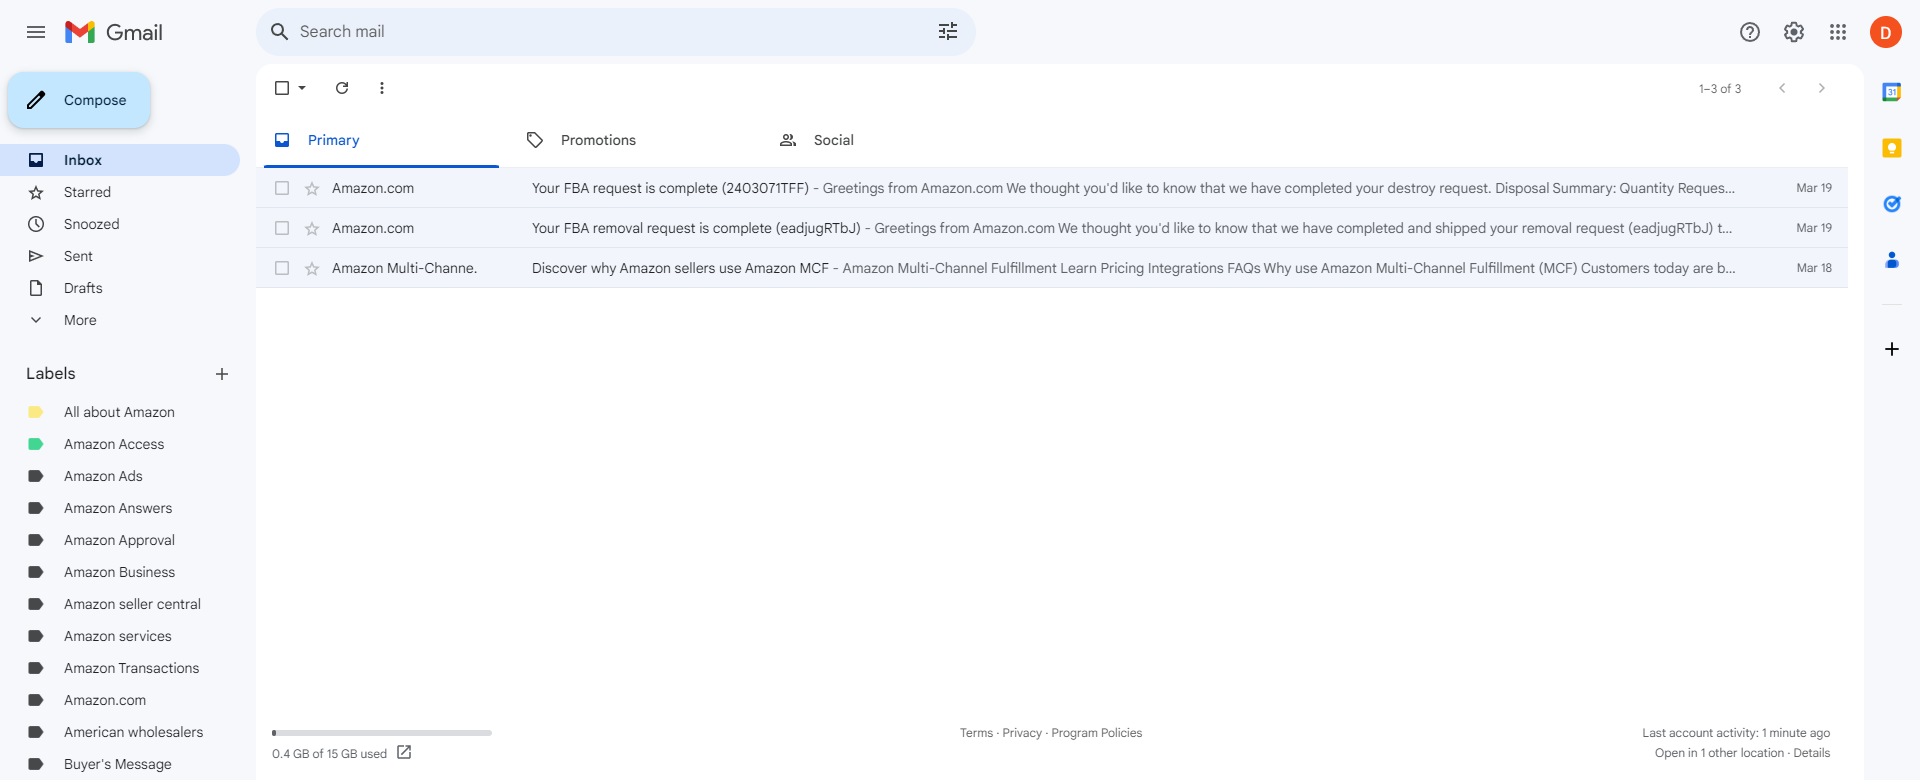Click the storage usage progress bar
Image resolution: width=1920 pixels, height=780 pixels.
pos(382,733)
